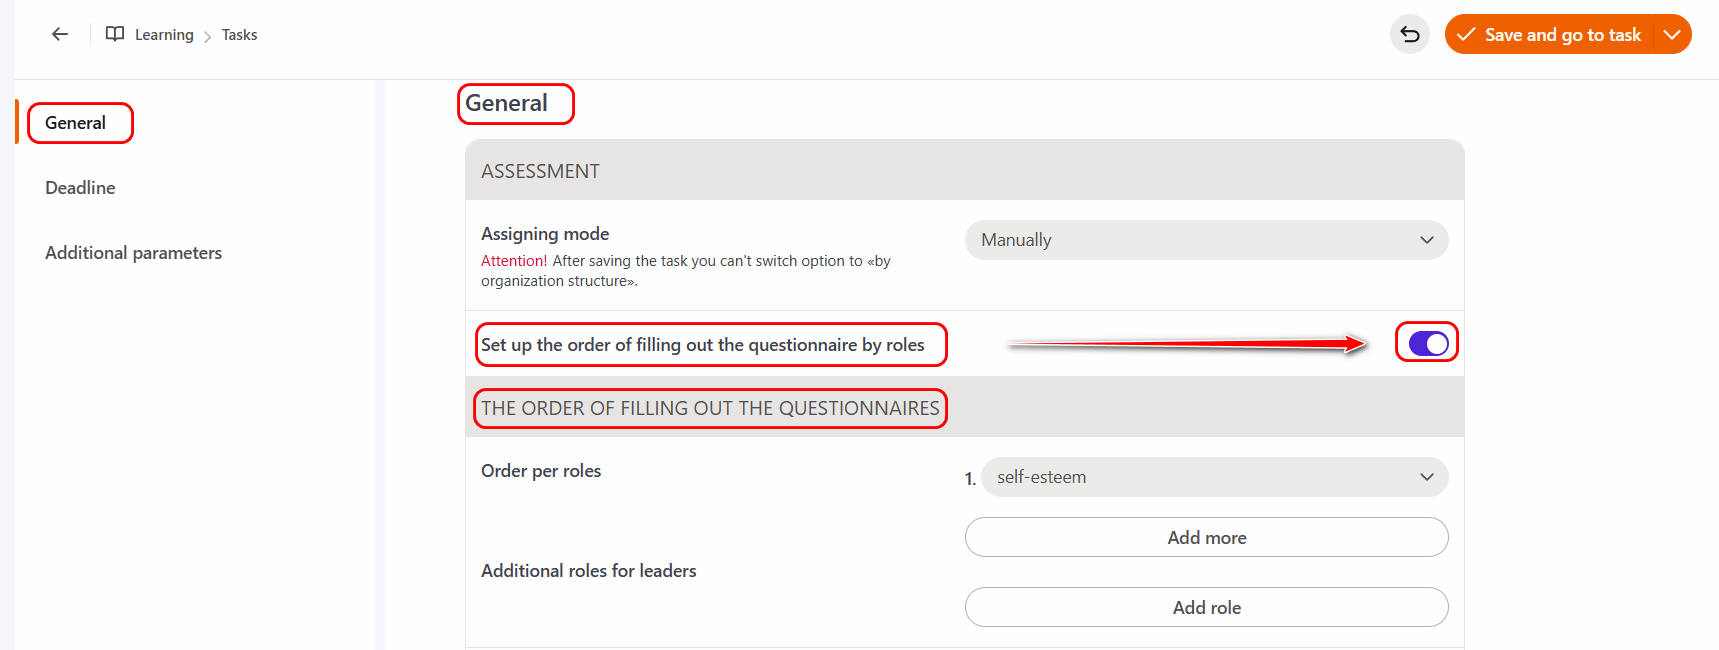Click the ASSESSMENT section header

point(540,171)
